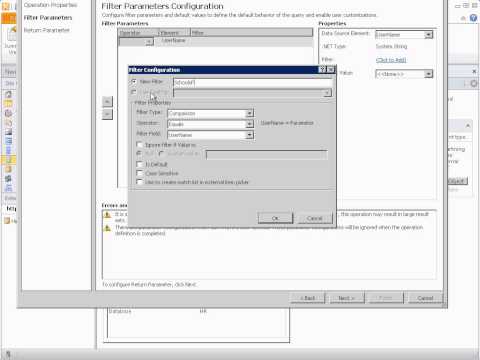The image size is (480, 360).
Task: Open the Data Sources navigation icon
Action: click(8, 169)
